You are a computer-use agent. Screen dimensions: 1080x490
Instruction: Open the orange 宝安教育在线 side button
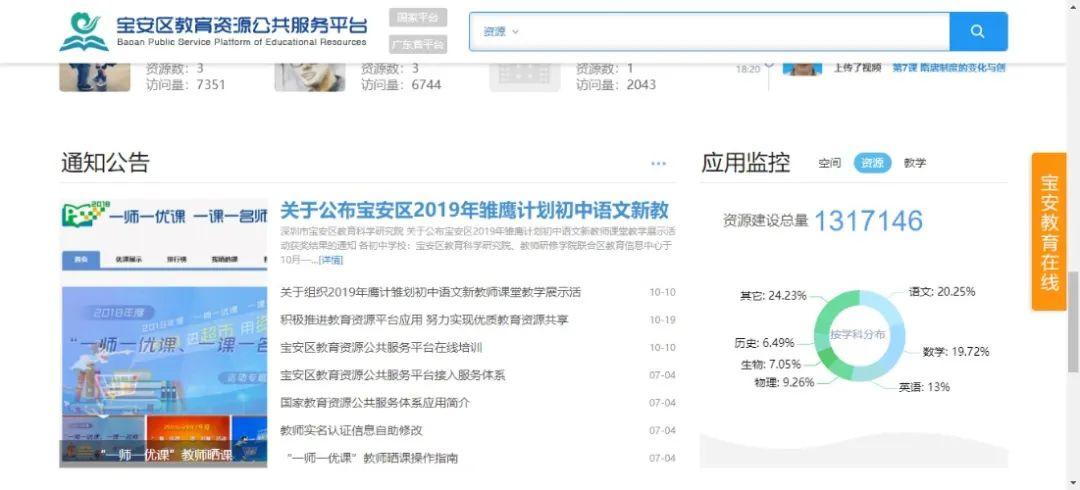click(x=1049, y=232)
